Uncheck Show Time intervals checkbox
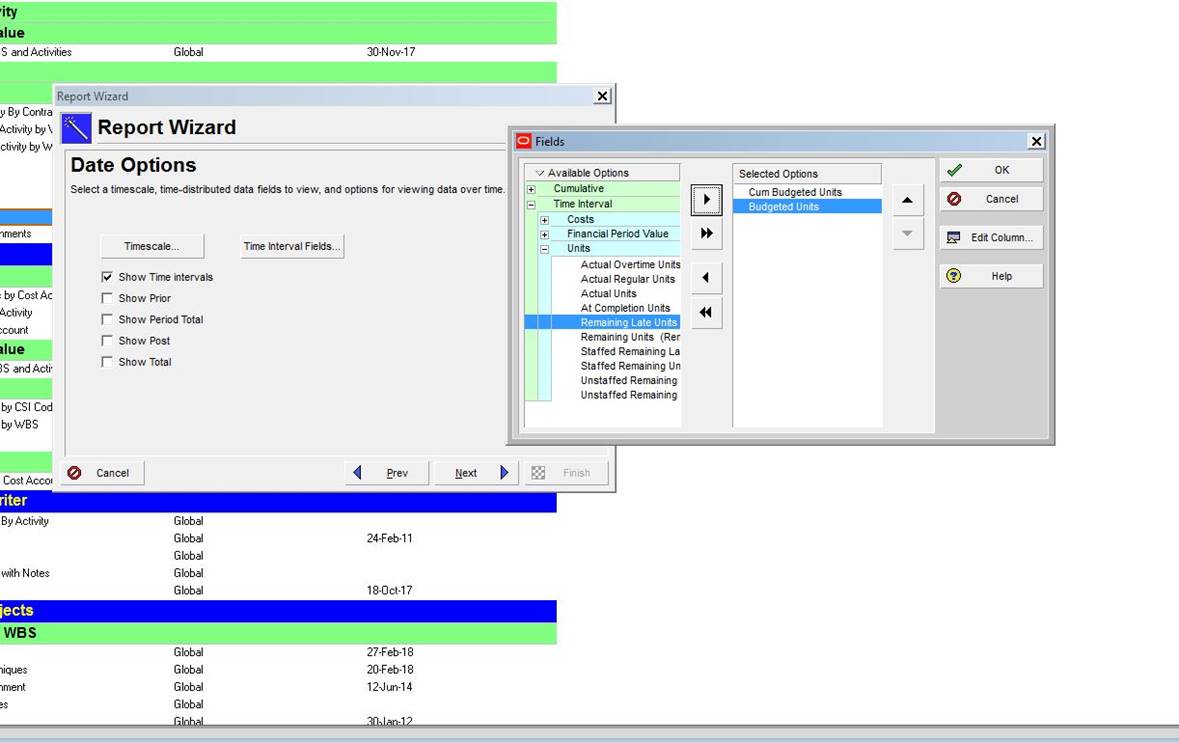The width and height of the screenshot is (1179, 743). pos(107,277)
